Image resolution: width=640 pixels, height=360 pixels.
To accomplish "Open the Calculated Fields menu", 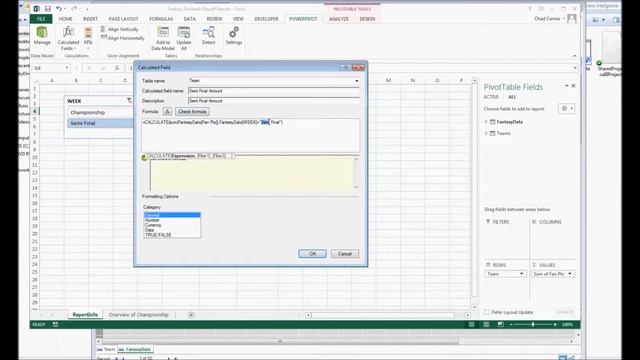I will click(x=68, y=38).
